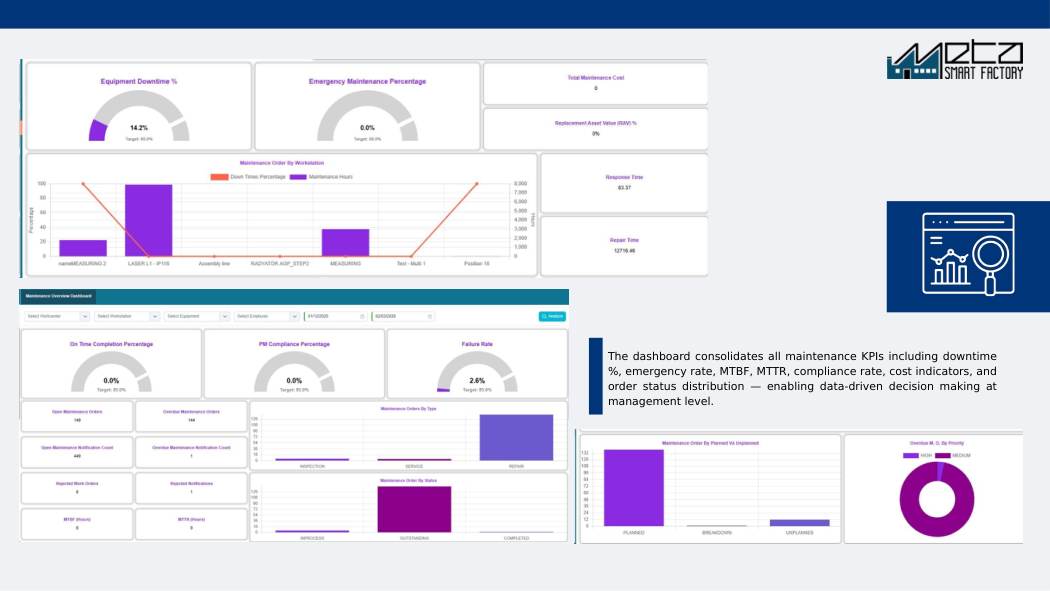This screenshot has height=591, width=1050.
Task: Click the Total Maintenance Cost card
Action: [595, 84]
